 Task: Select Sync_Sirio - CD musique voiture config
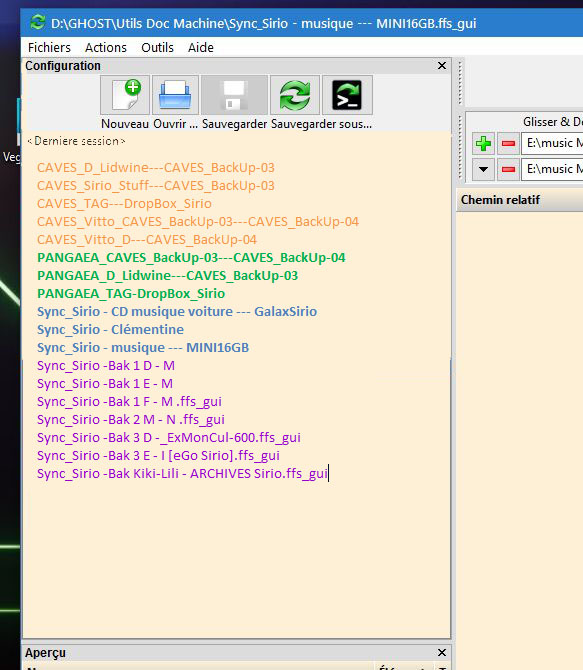click(x=177, y=311)
